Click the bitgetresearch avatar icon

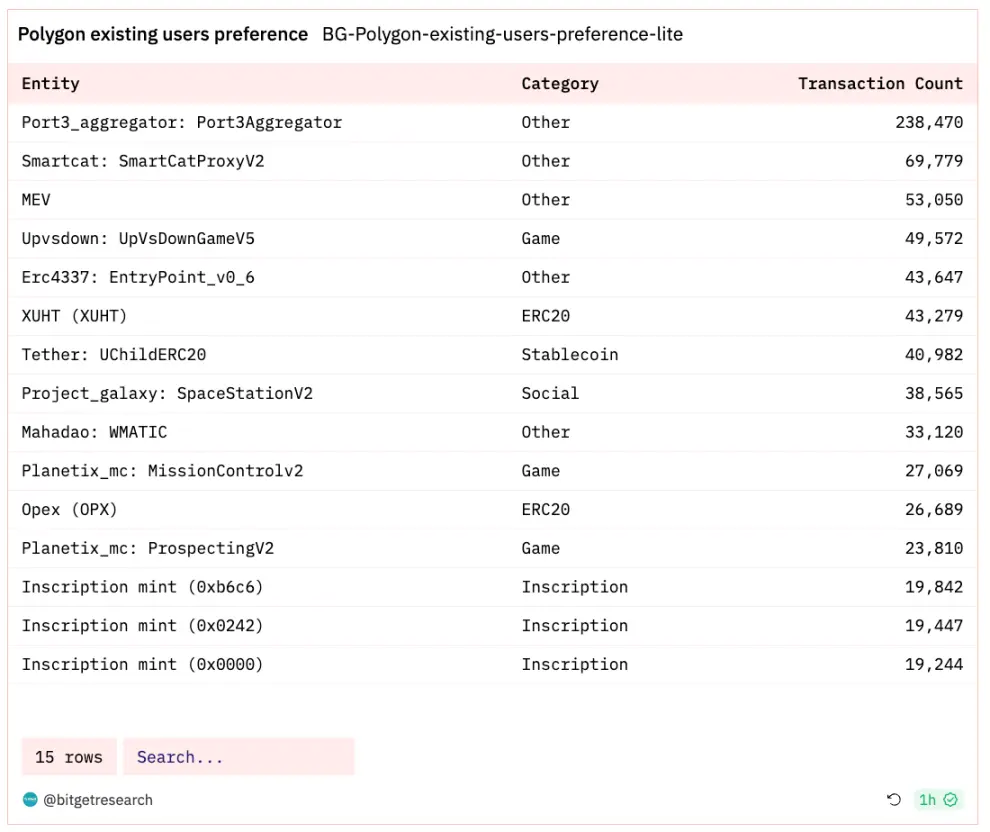click(x=30, y=800)
